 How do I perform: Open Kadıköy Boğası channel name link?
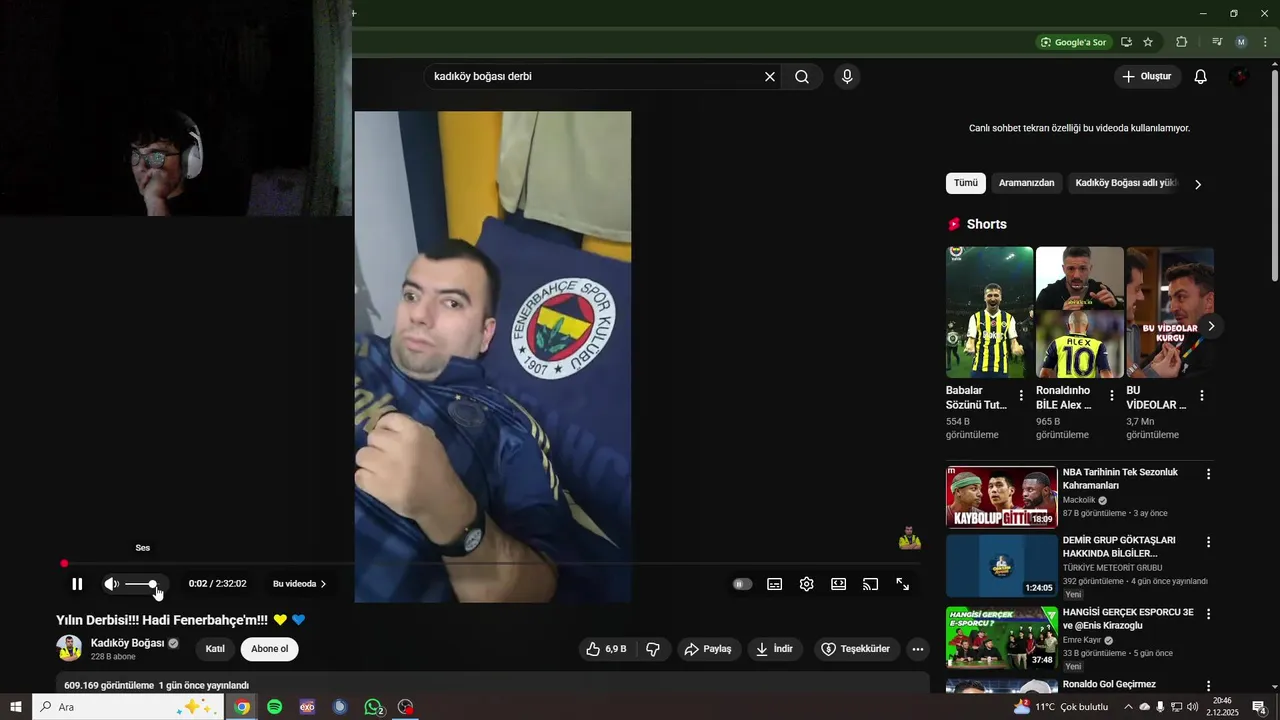pyautogui.click(x=127, y=643)
